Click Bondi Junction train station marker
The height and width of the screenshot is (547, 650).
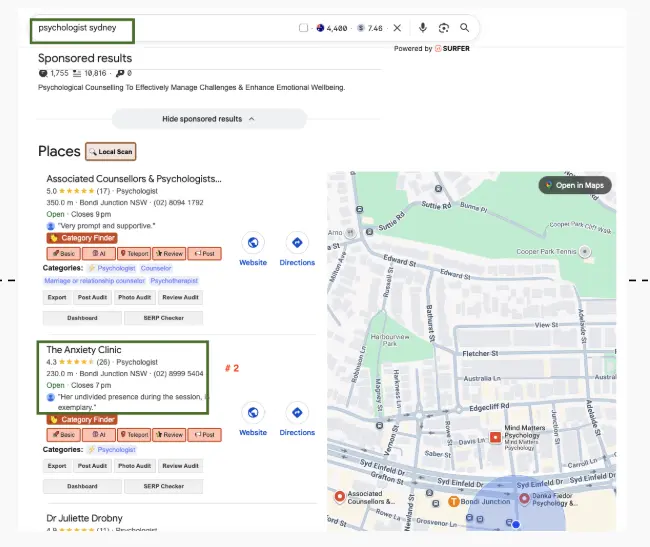pyautogui.click(x=454, y=501)
